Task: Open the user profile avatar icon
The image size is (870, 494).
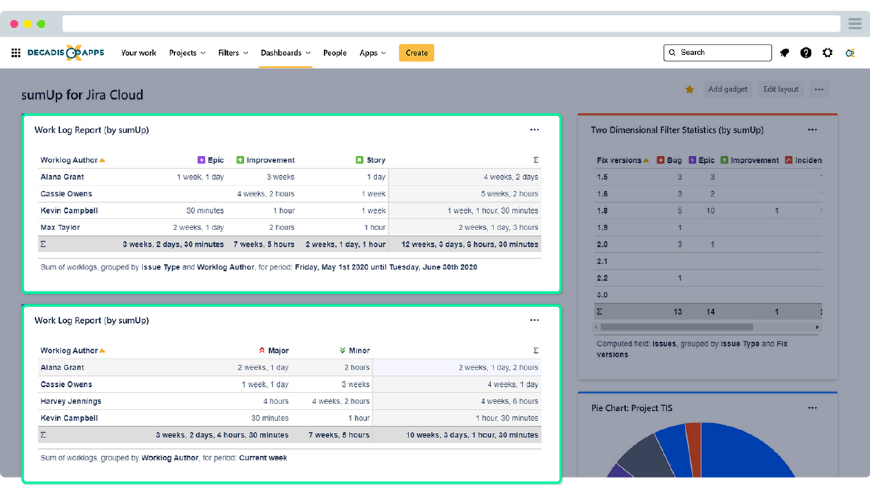Action: tap(849, 53)
